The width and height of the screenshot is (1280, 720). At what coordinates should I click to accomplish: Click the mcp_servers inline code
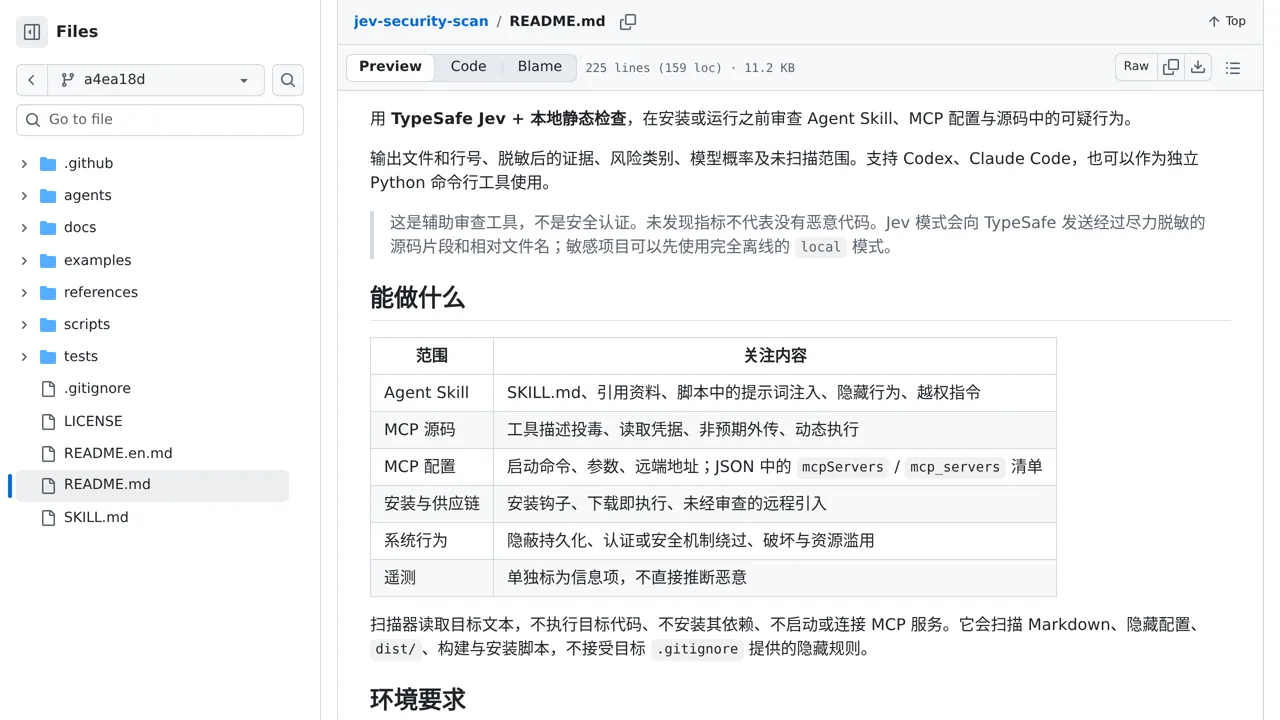[955, 467]
